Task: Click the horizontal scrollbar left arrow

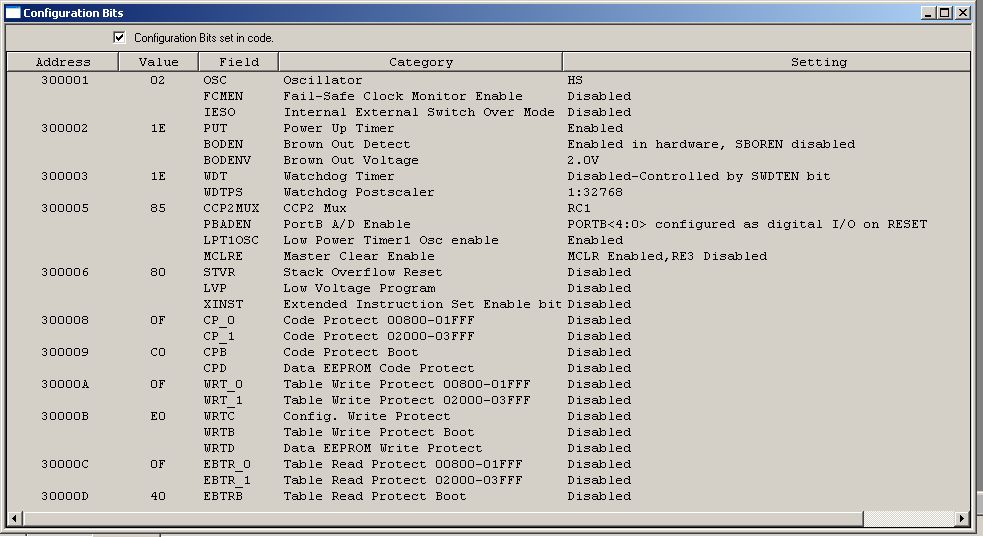Action: [x=15, y=518]
